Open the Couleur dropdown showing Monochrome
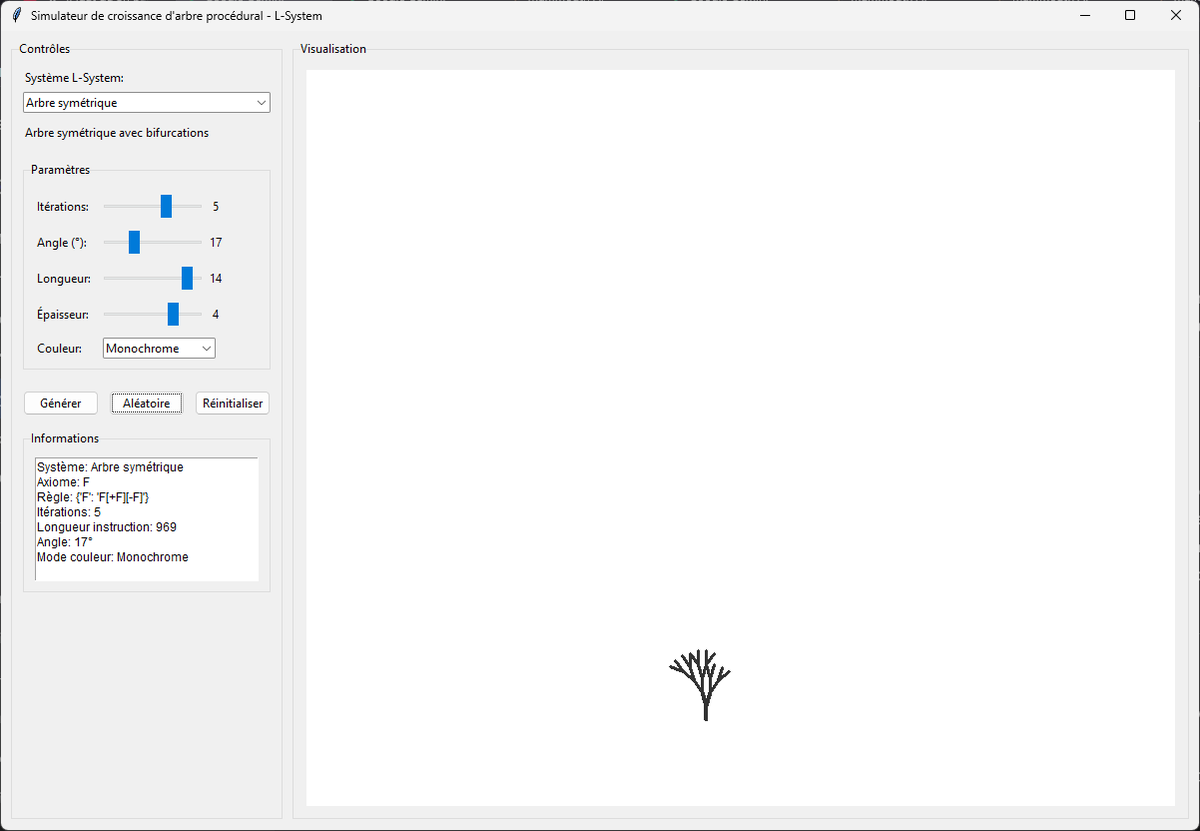This screenshot has height=831, width=1200. point(158,348)
